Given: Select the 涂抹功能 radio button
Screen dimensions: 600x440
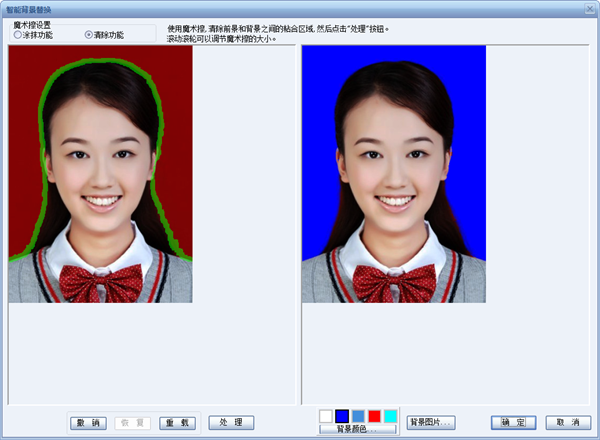Looking at the screenshot, I should (x=33, y=35).
